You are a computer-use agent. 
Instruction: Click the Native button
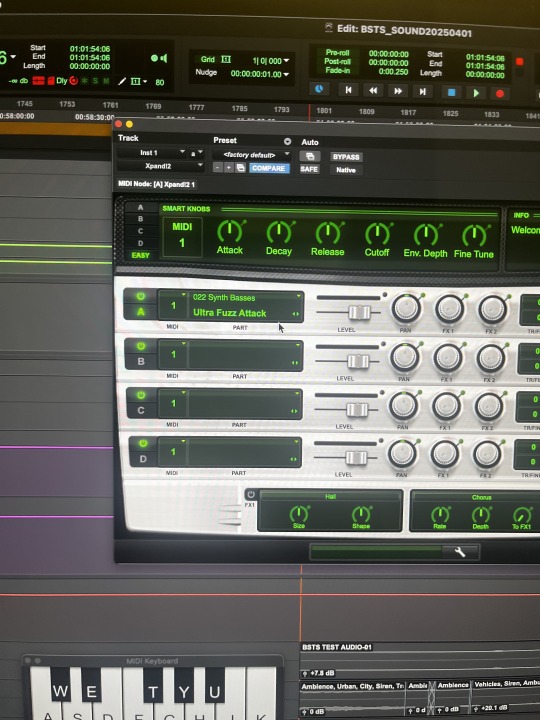tap(346, 170)
